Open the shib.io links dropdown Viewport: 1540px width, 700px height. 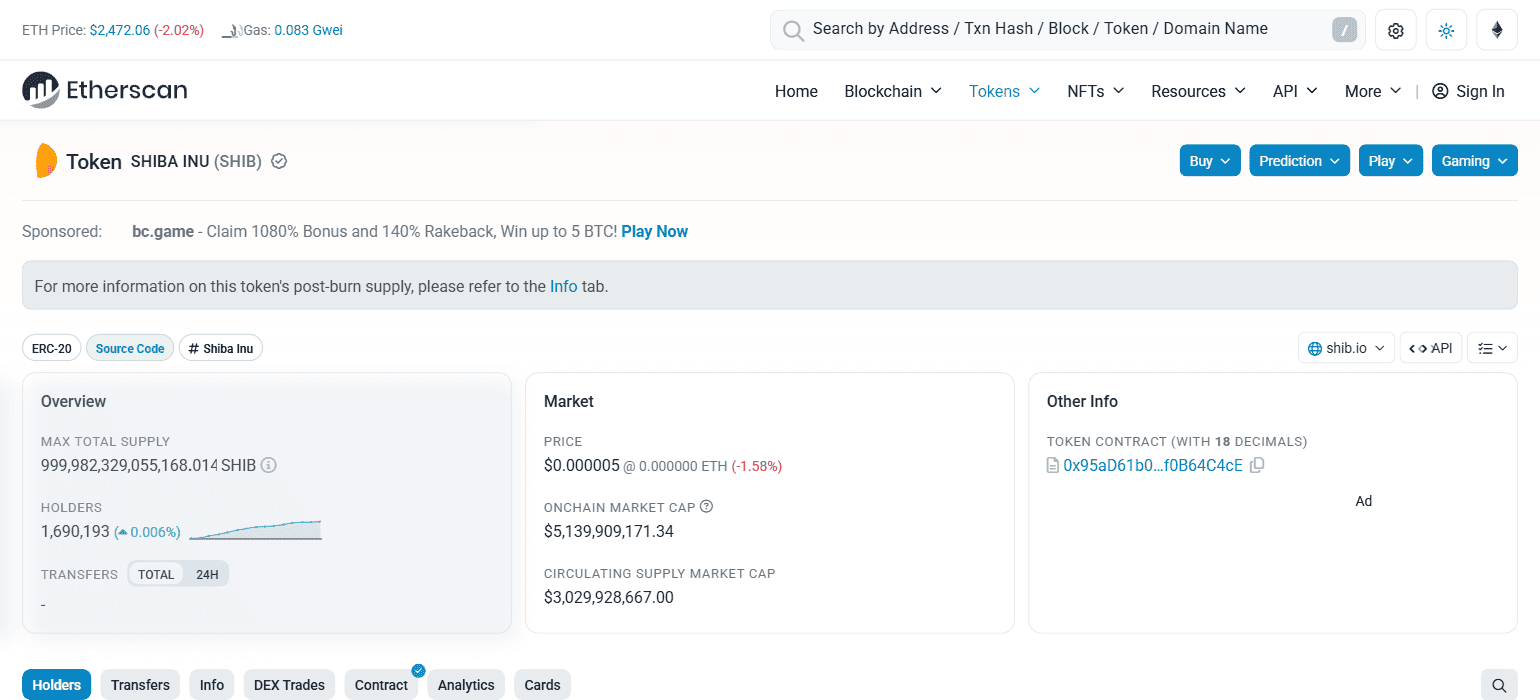tap(1346, 348)
